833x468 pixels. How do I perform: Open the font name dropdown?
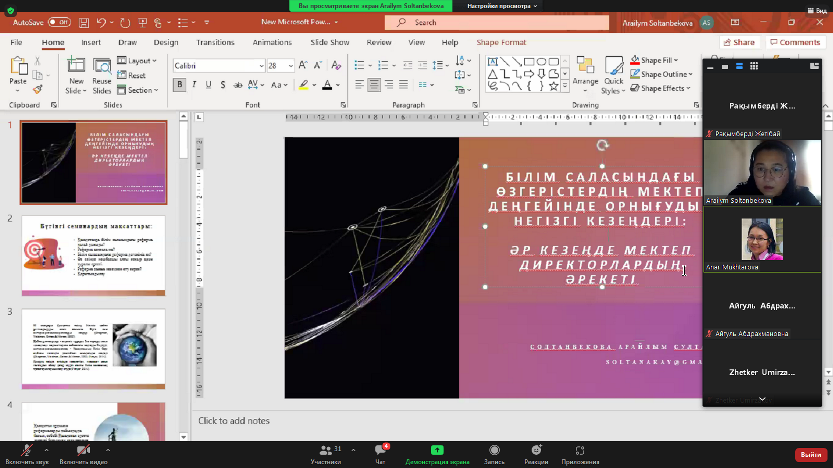click(260, 65)
